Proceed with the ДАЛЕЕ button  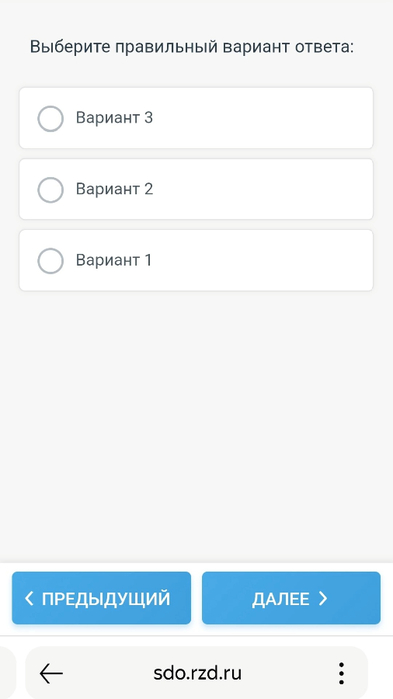291,598
